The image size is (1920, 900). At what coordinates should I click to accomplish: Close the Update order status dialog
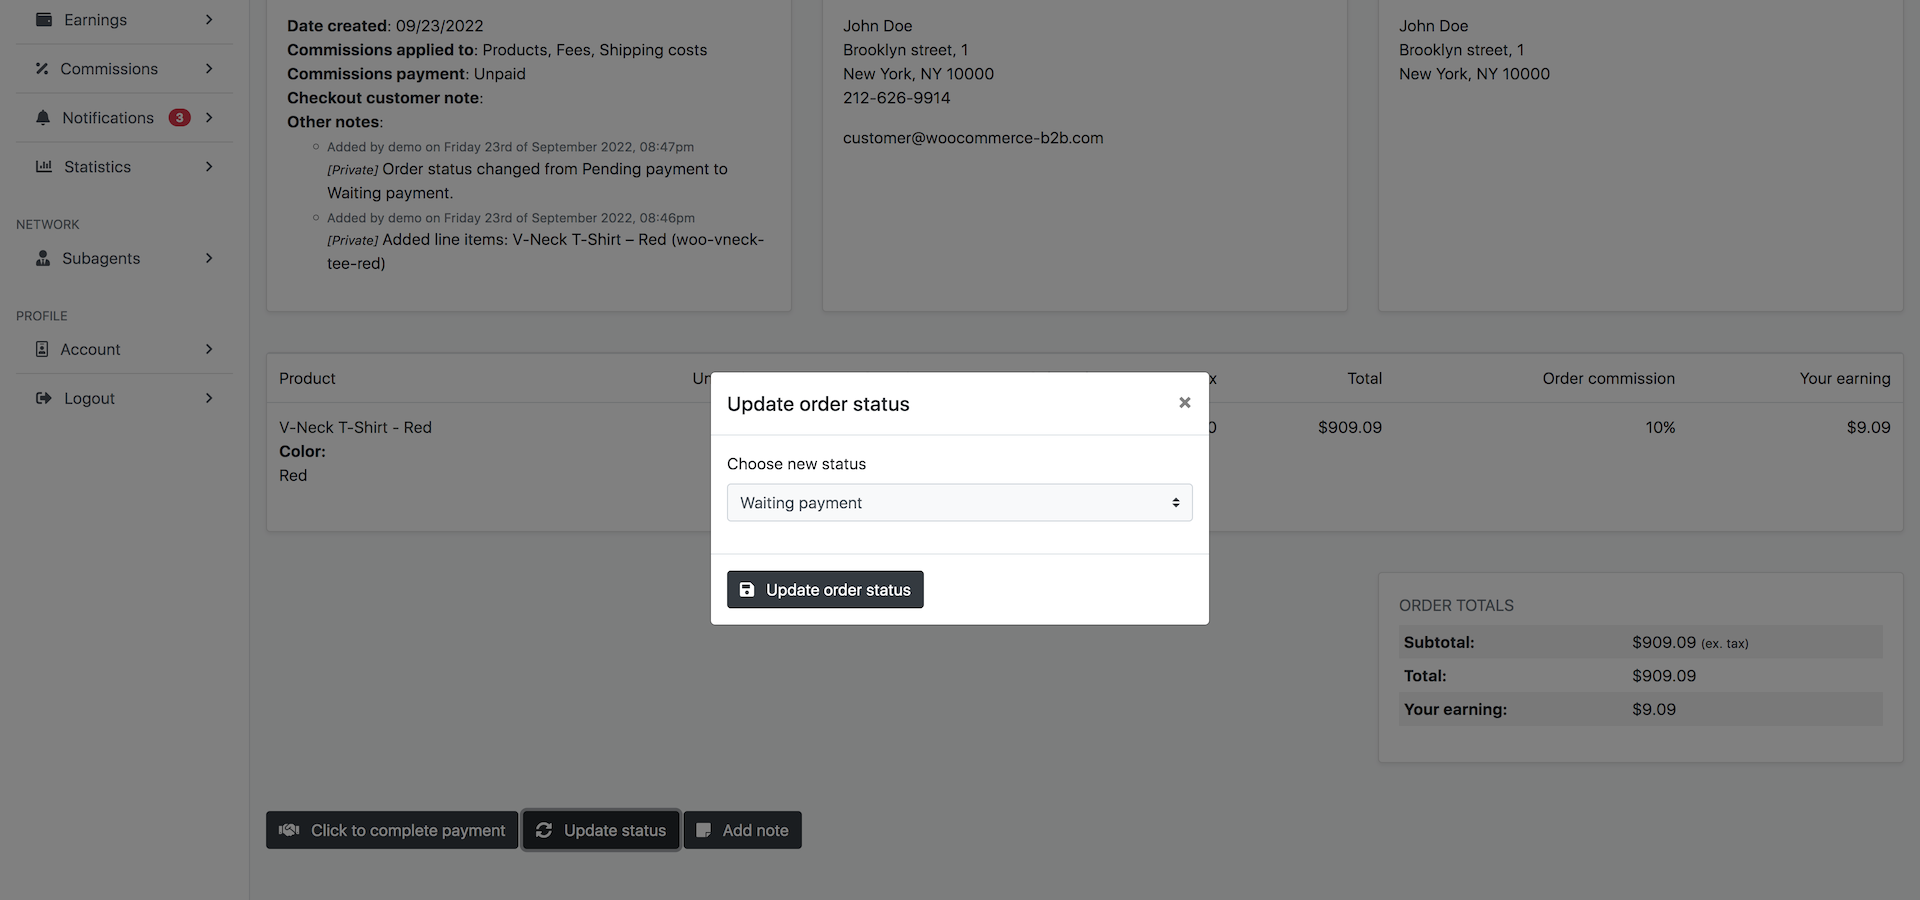[1185, 403]
